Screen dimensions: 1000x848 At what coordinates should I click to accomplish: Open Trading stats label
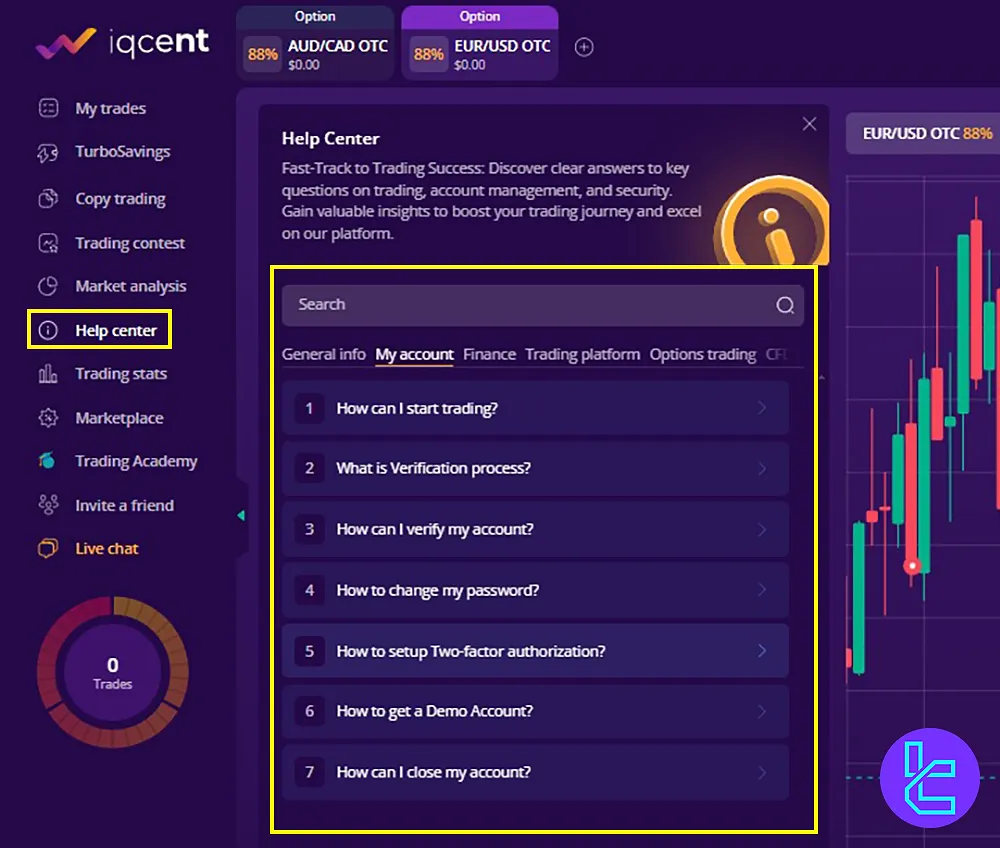click(121, 374)
